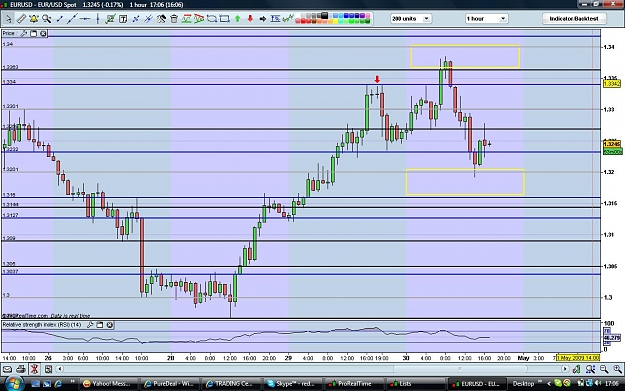Close the Price panel
Image resolution: width=625 pixels, height=391 pixels.
(x=43, y=33)
